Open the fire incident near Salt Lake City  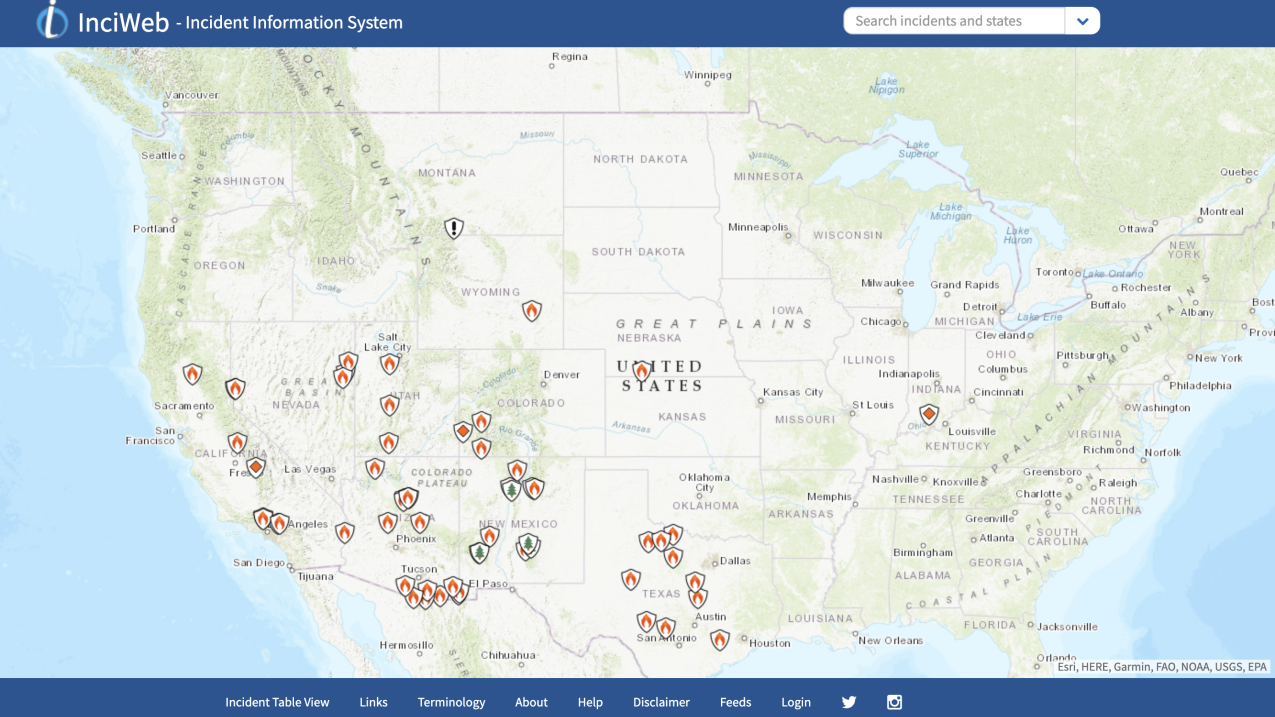point(389,363)
